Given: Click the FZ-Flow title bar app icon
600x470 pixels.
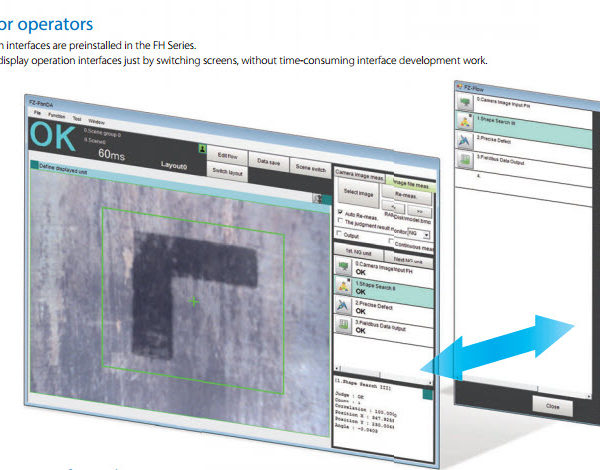Looking at the screenshot, I should pyautogui.click(x=459, y=86).
